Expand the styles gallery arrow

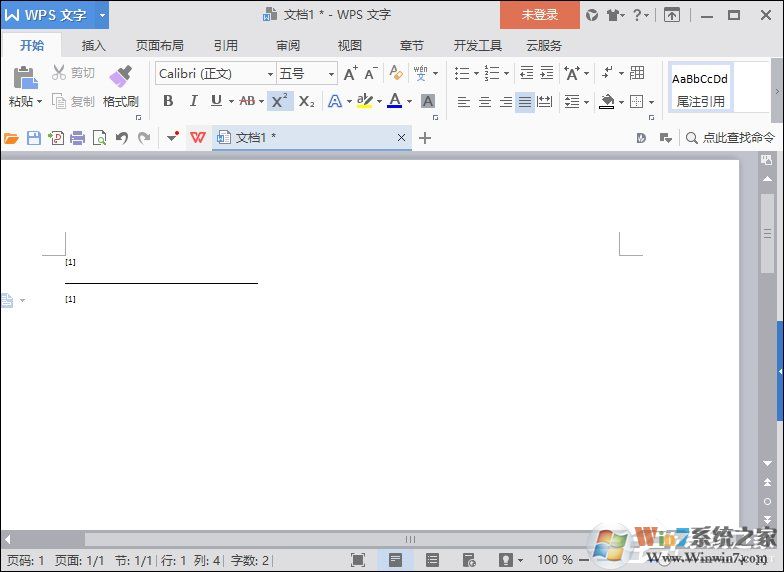(x=777, y=92)
